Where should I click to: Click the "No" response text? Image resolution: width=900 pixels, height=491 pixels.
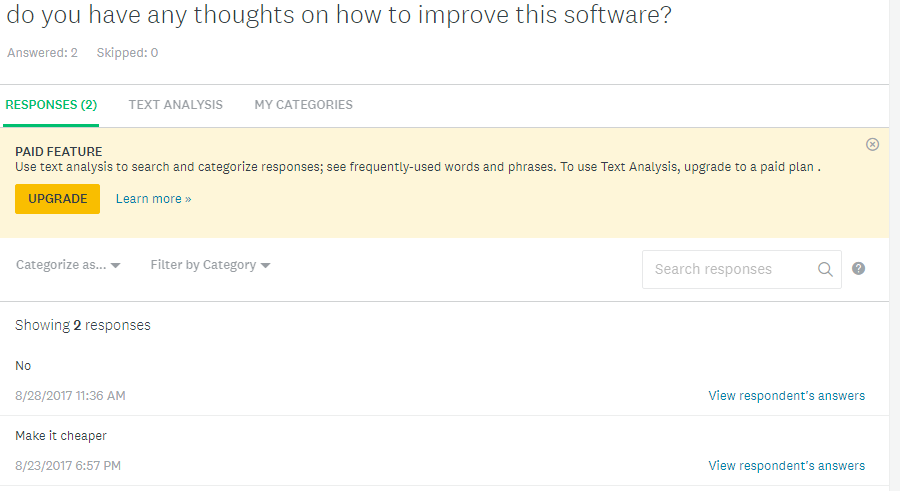tap(23, 366)
